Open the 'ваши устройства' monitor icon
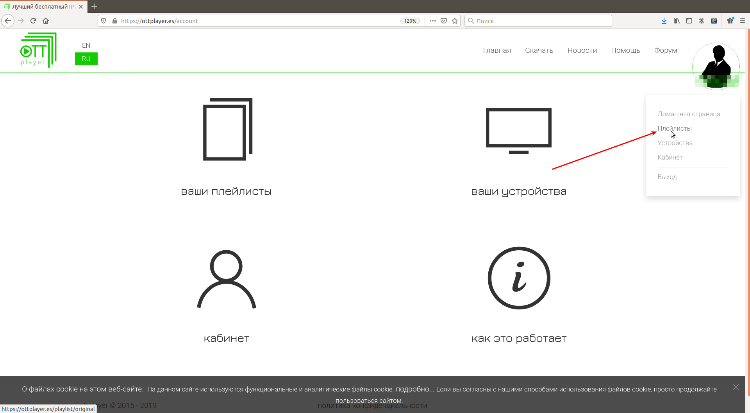The width and height of the screenshot is (750, 413). [x=518, y=130]
